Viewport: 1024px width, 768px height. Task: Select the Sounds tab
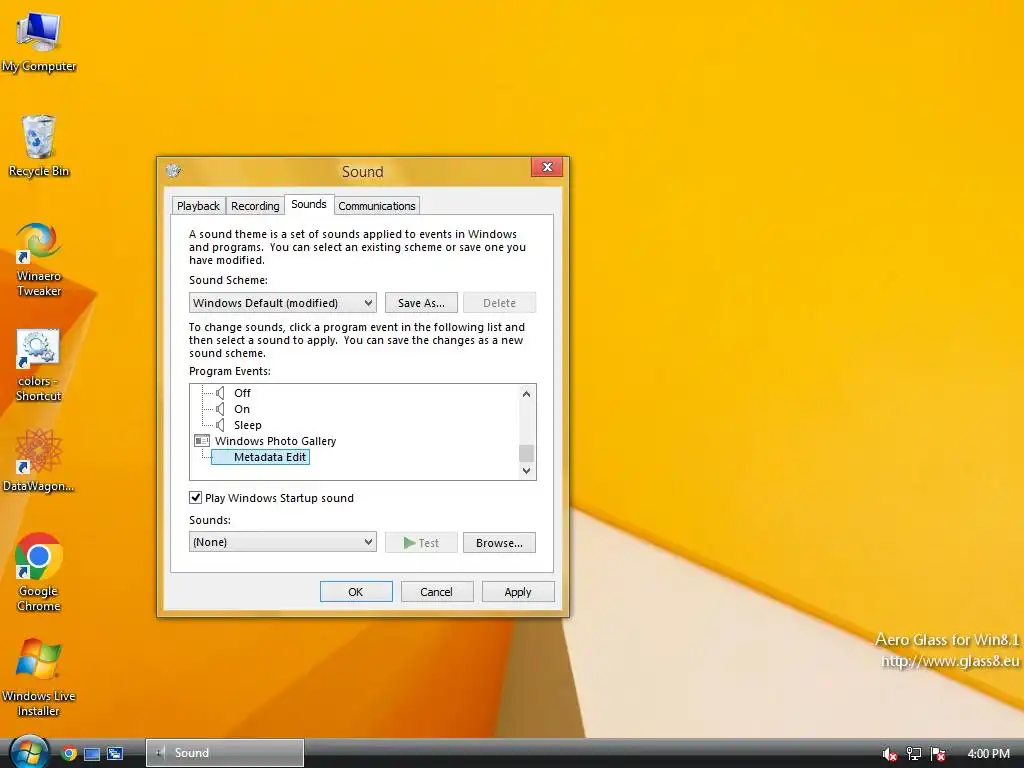[309, 204]
